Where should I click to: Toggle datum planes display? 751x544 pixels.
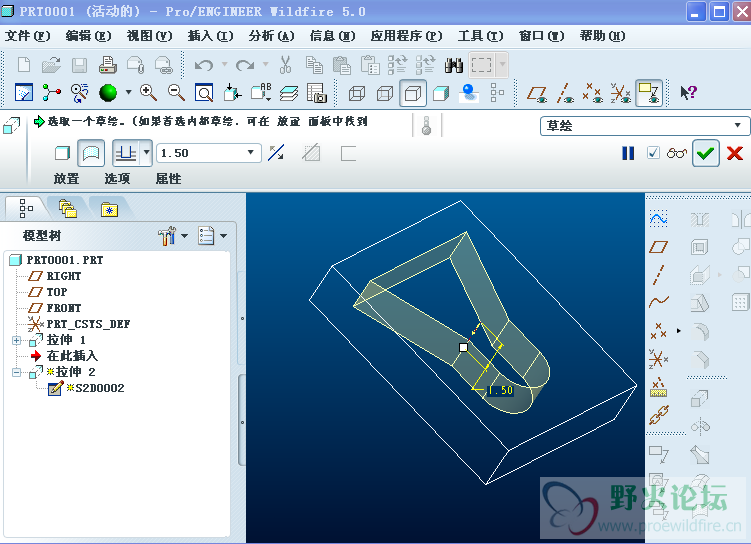[537, 93]
